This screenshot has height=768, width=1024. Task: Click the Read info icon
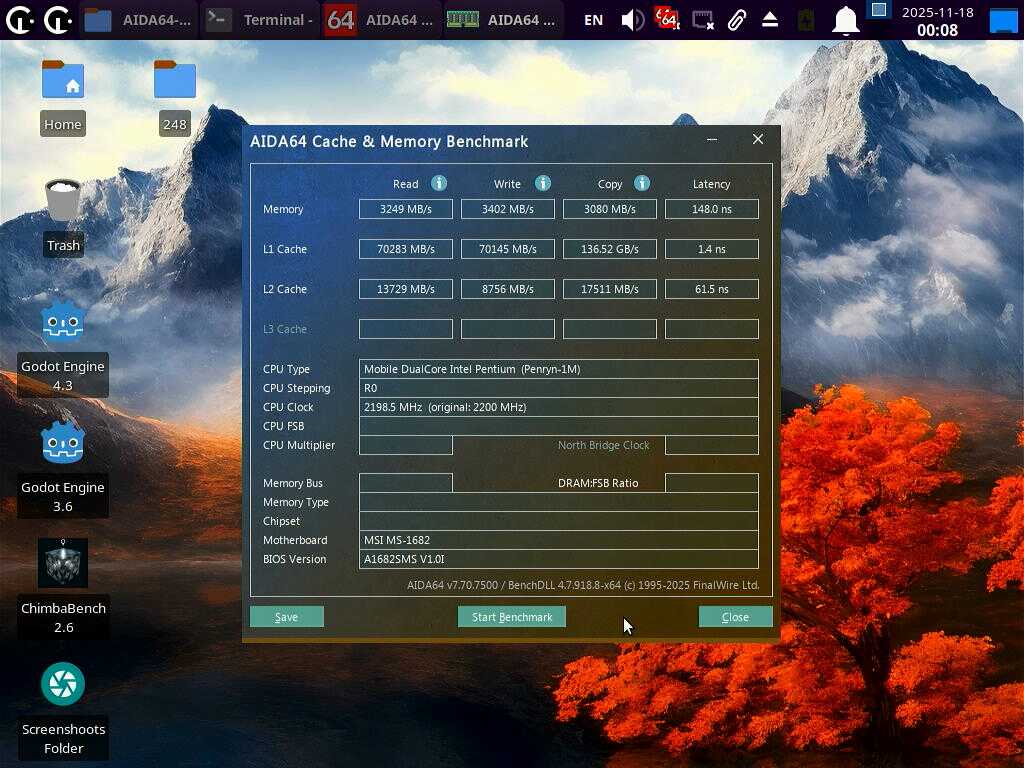[439, 183]
